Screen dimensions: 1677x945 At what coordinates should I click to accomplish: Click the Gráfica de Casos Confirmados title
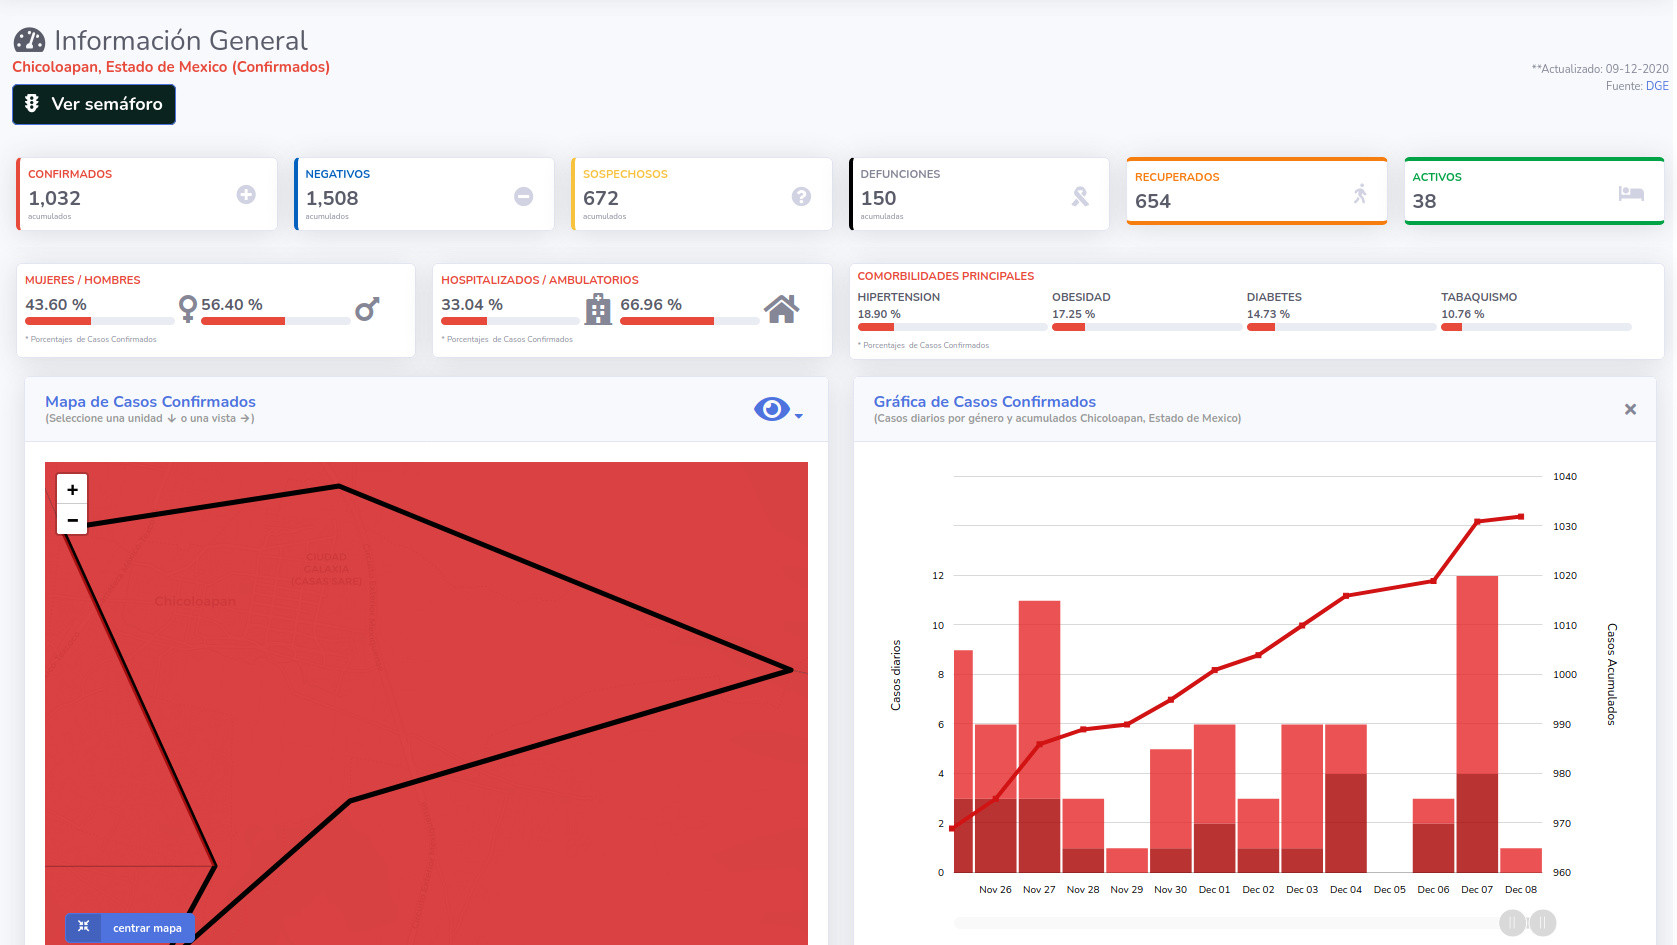pyautogui.click(x=985, y=402)
